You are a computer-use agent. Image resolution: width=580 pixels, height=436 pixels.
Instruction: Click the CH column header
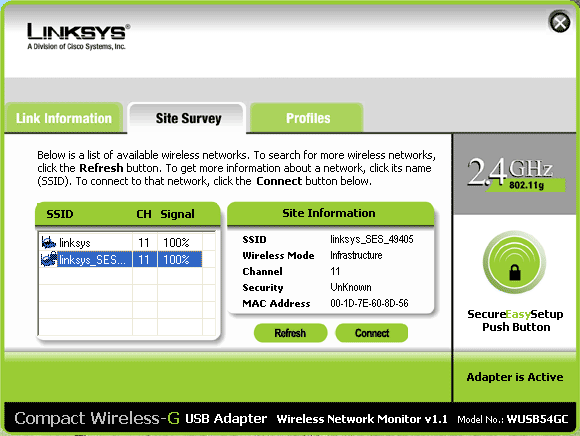pyautogui.click(x=144, y=214)
